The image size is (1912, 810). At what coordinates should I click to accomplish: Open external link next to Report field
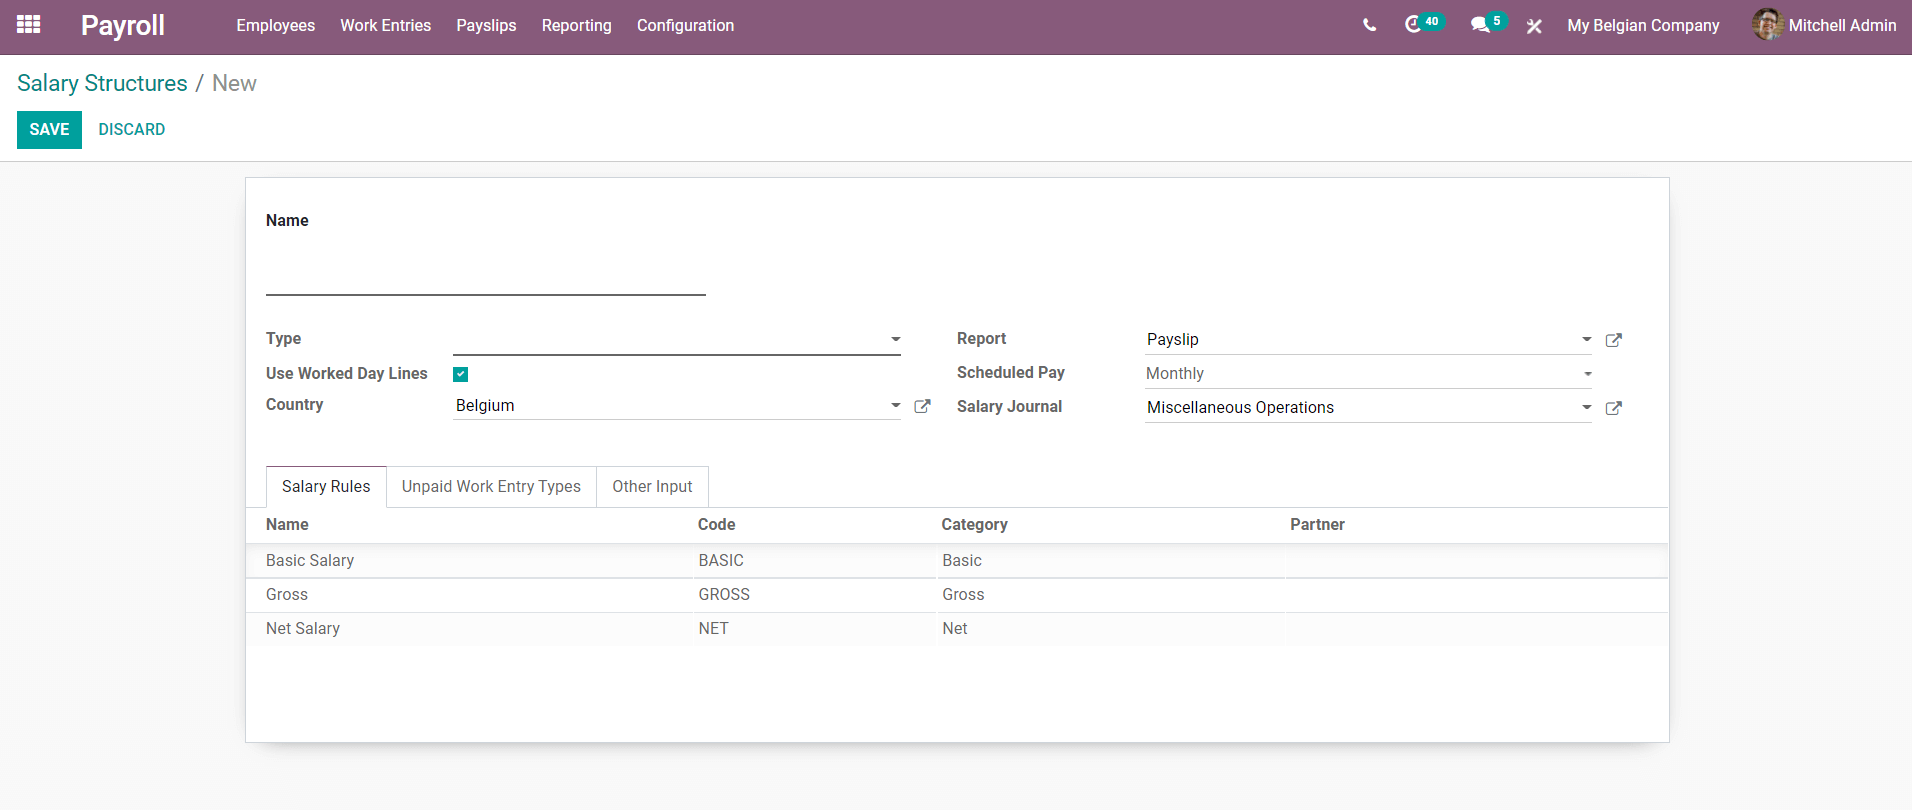(x=1613, y=340)
